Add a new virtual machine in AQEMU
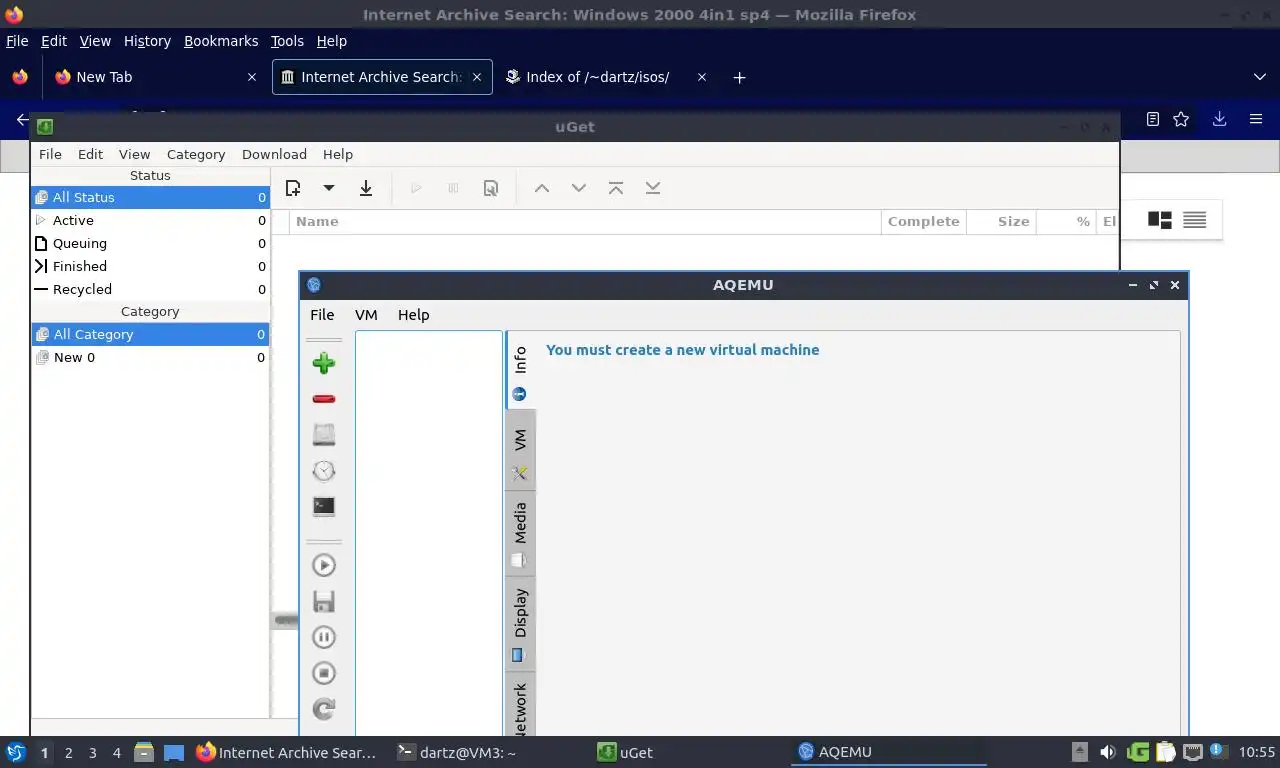Image resolution: width=1280 pixels, height=768 pixels. click(x=323, y=363)
